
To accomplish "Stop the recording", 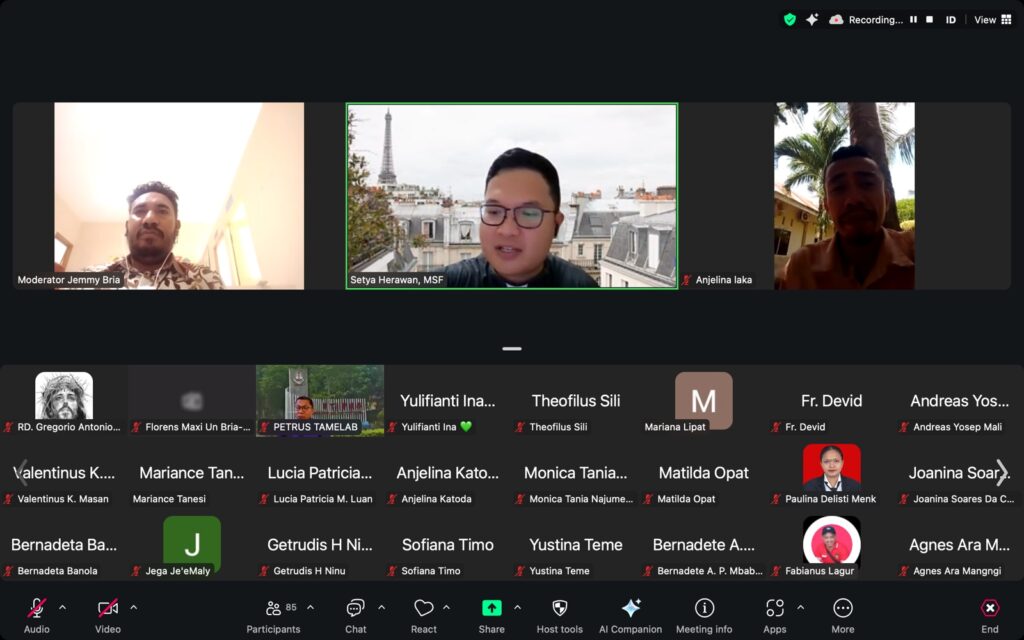I will pos(929,20).
